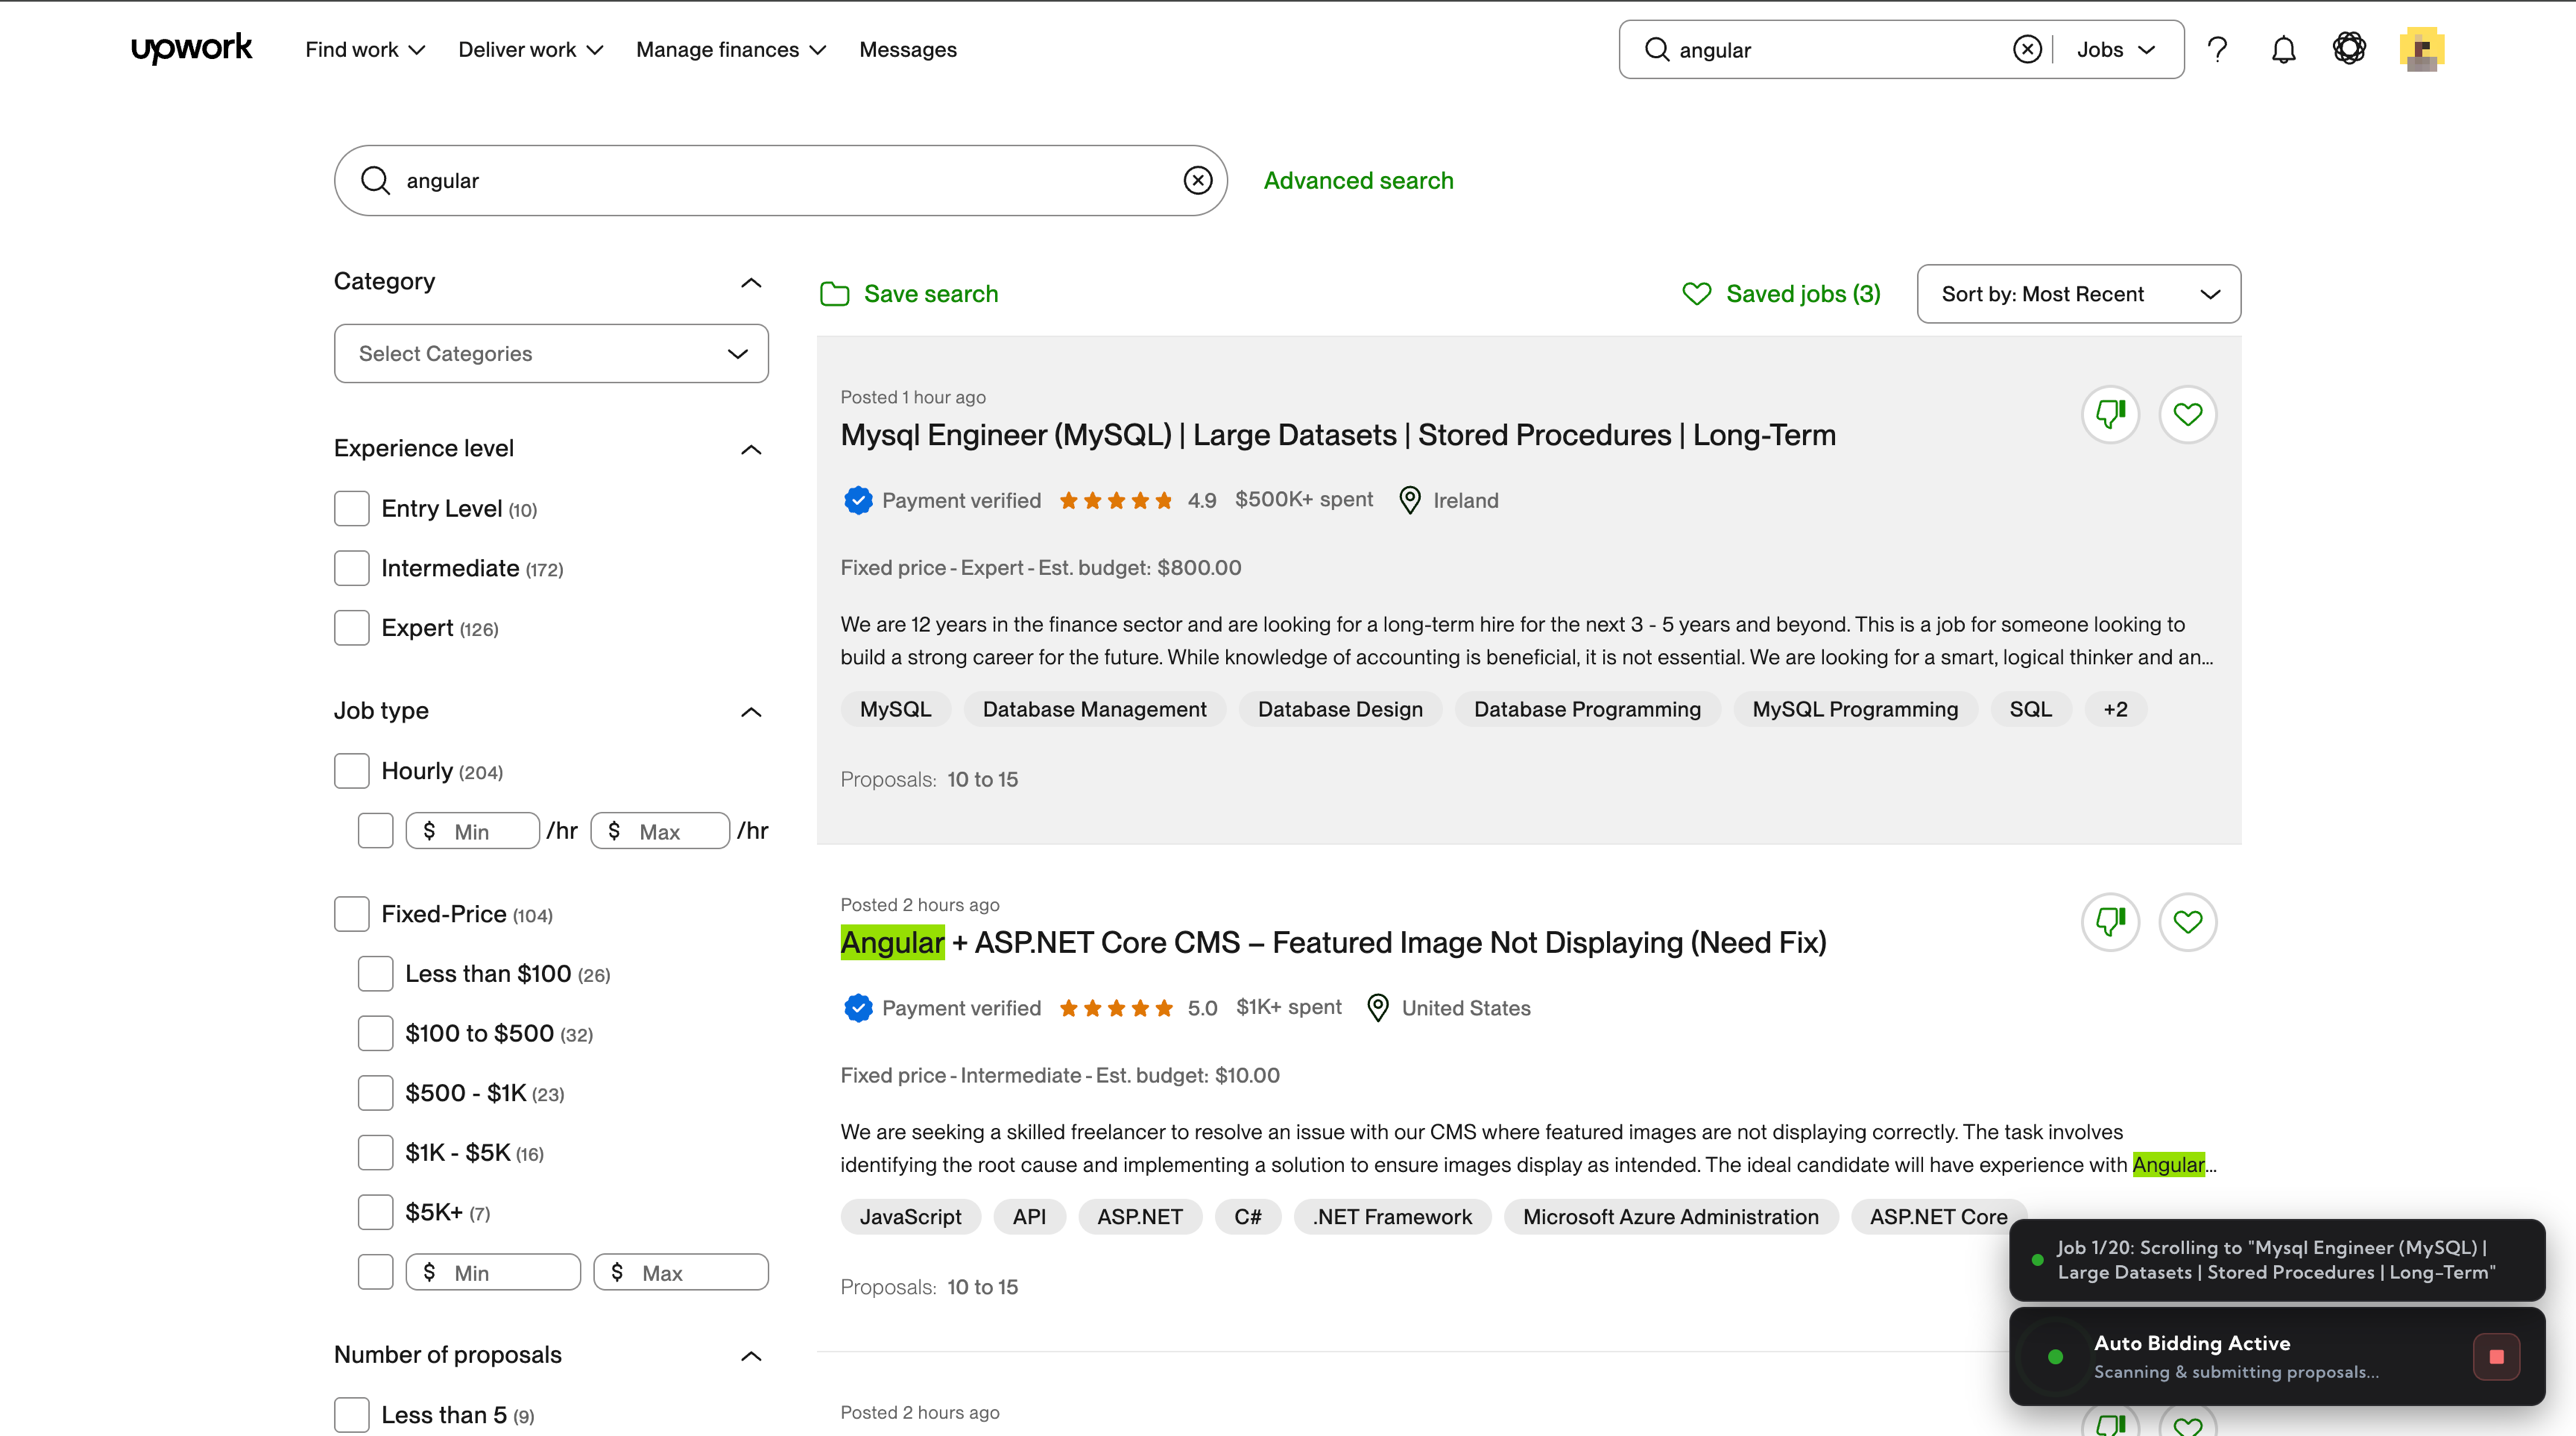Open the Angular + ASP.NET Core CMS job title
The image size is (2576, 1436).
(x=1332, y=942)
